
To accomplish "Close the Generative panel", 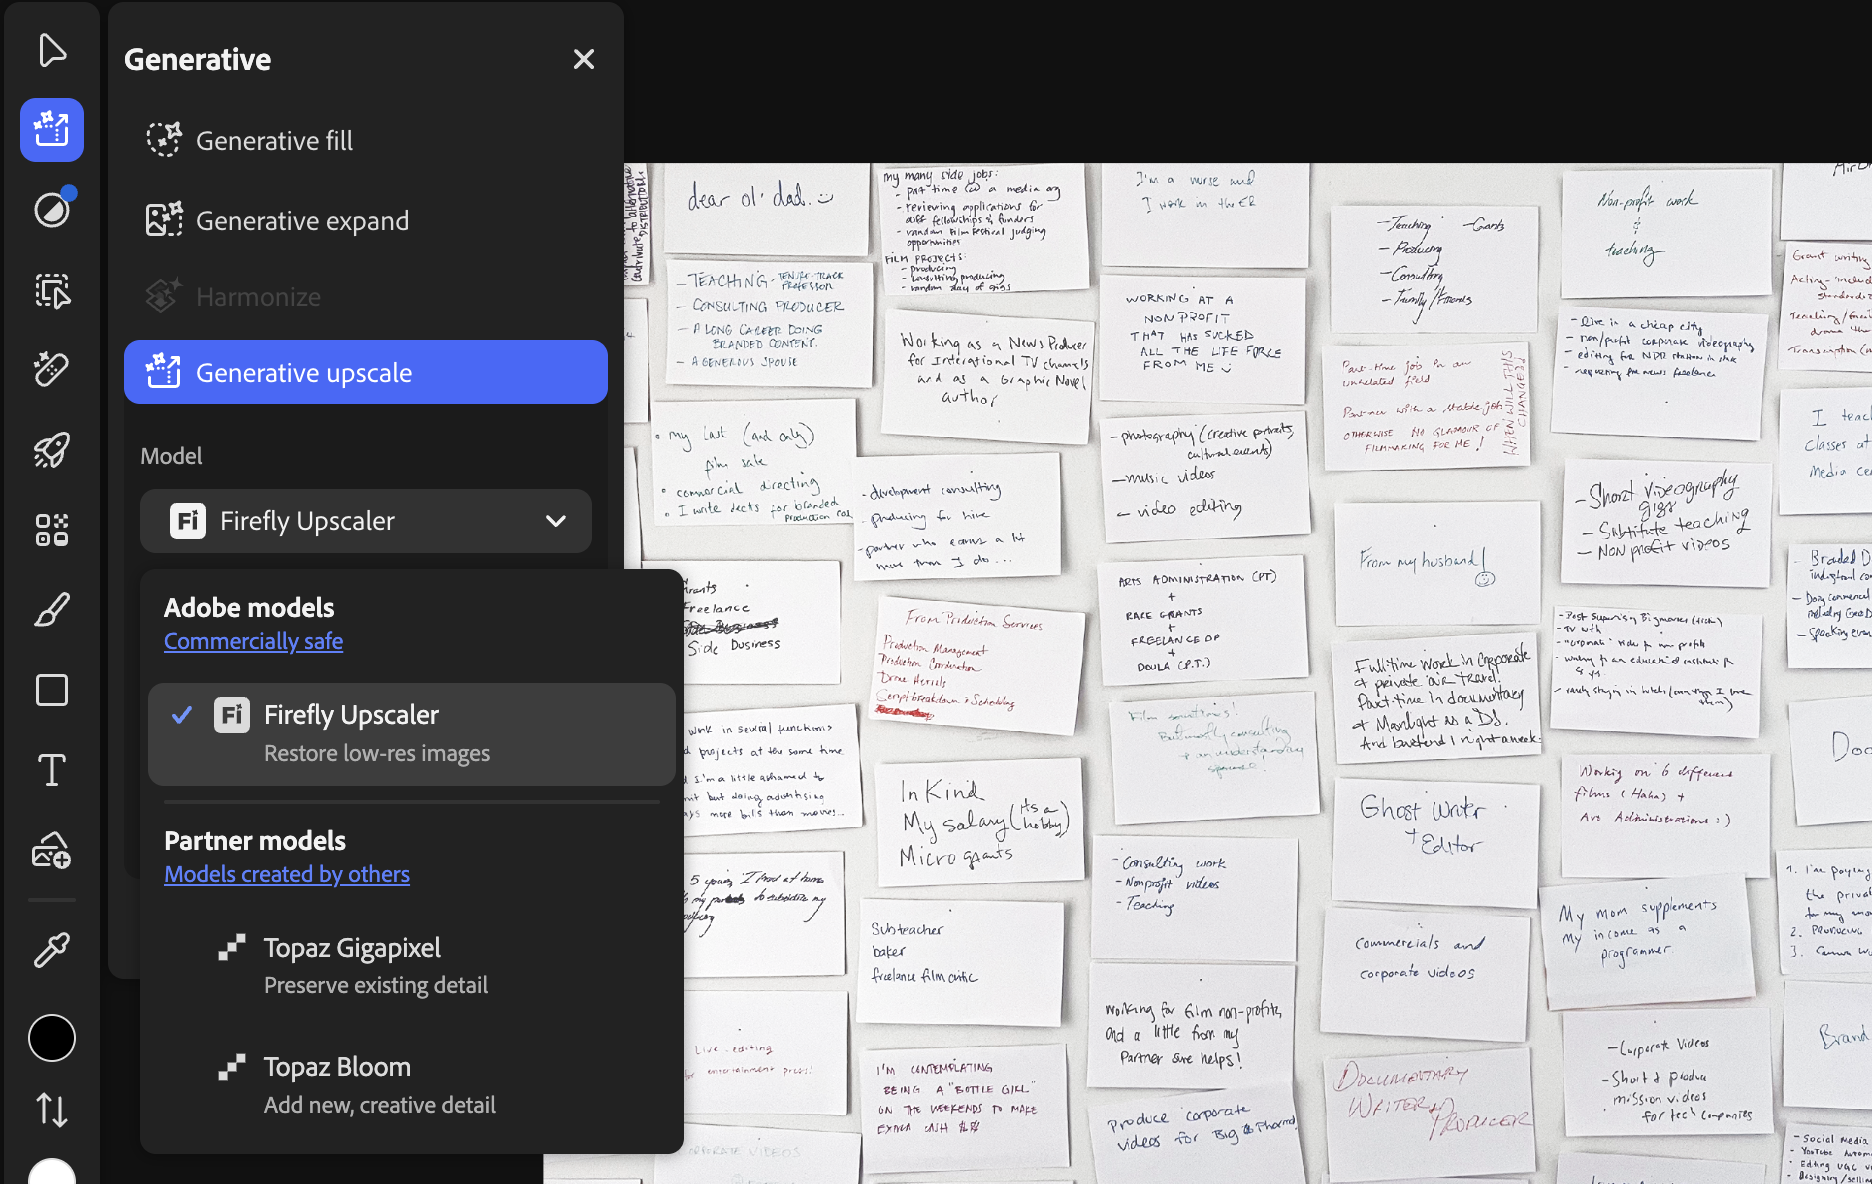I will tap(584, 59).
